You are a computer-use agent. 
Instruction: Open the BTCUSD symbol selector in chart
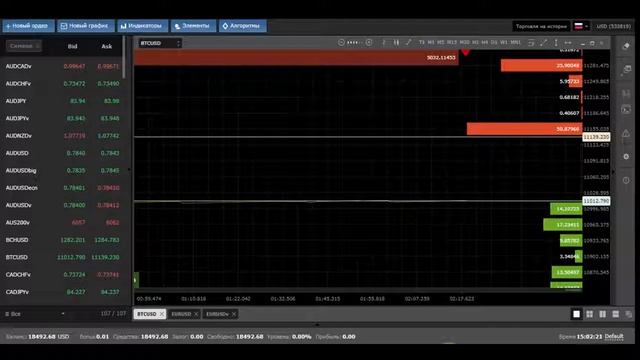tap(159, 43)
